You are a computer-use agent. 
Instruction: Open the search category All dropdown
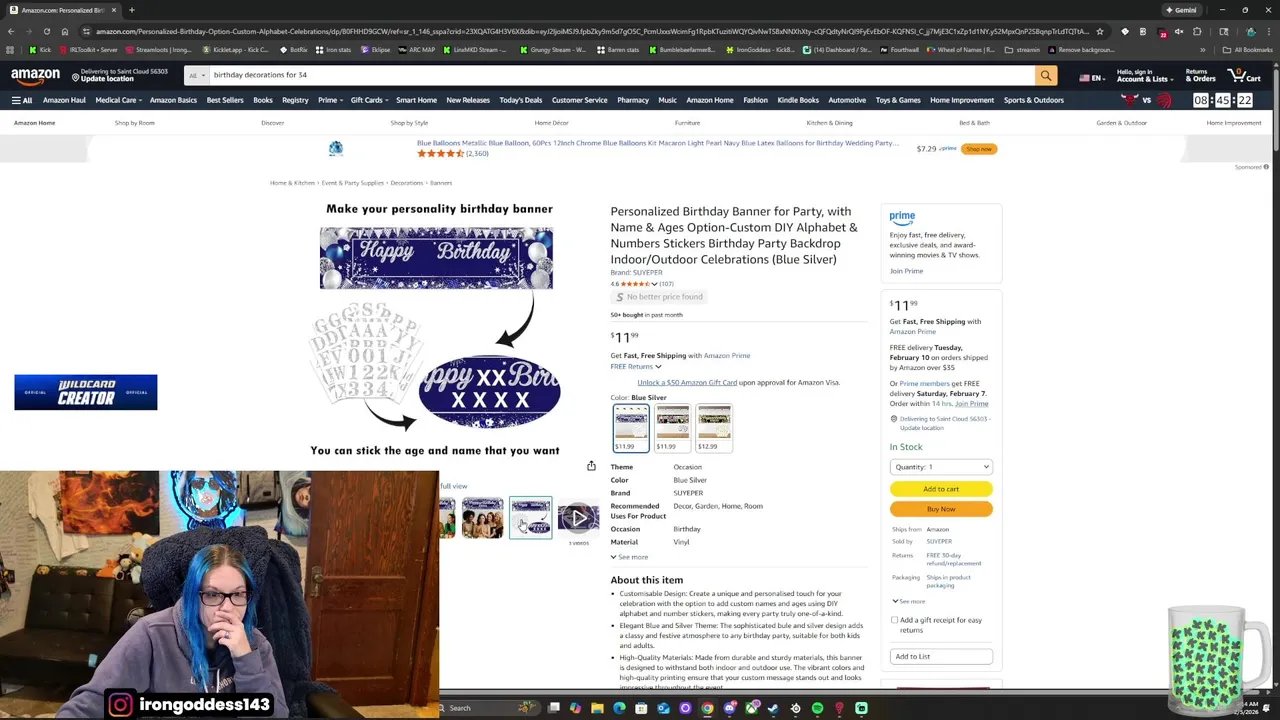pos(197,75)
